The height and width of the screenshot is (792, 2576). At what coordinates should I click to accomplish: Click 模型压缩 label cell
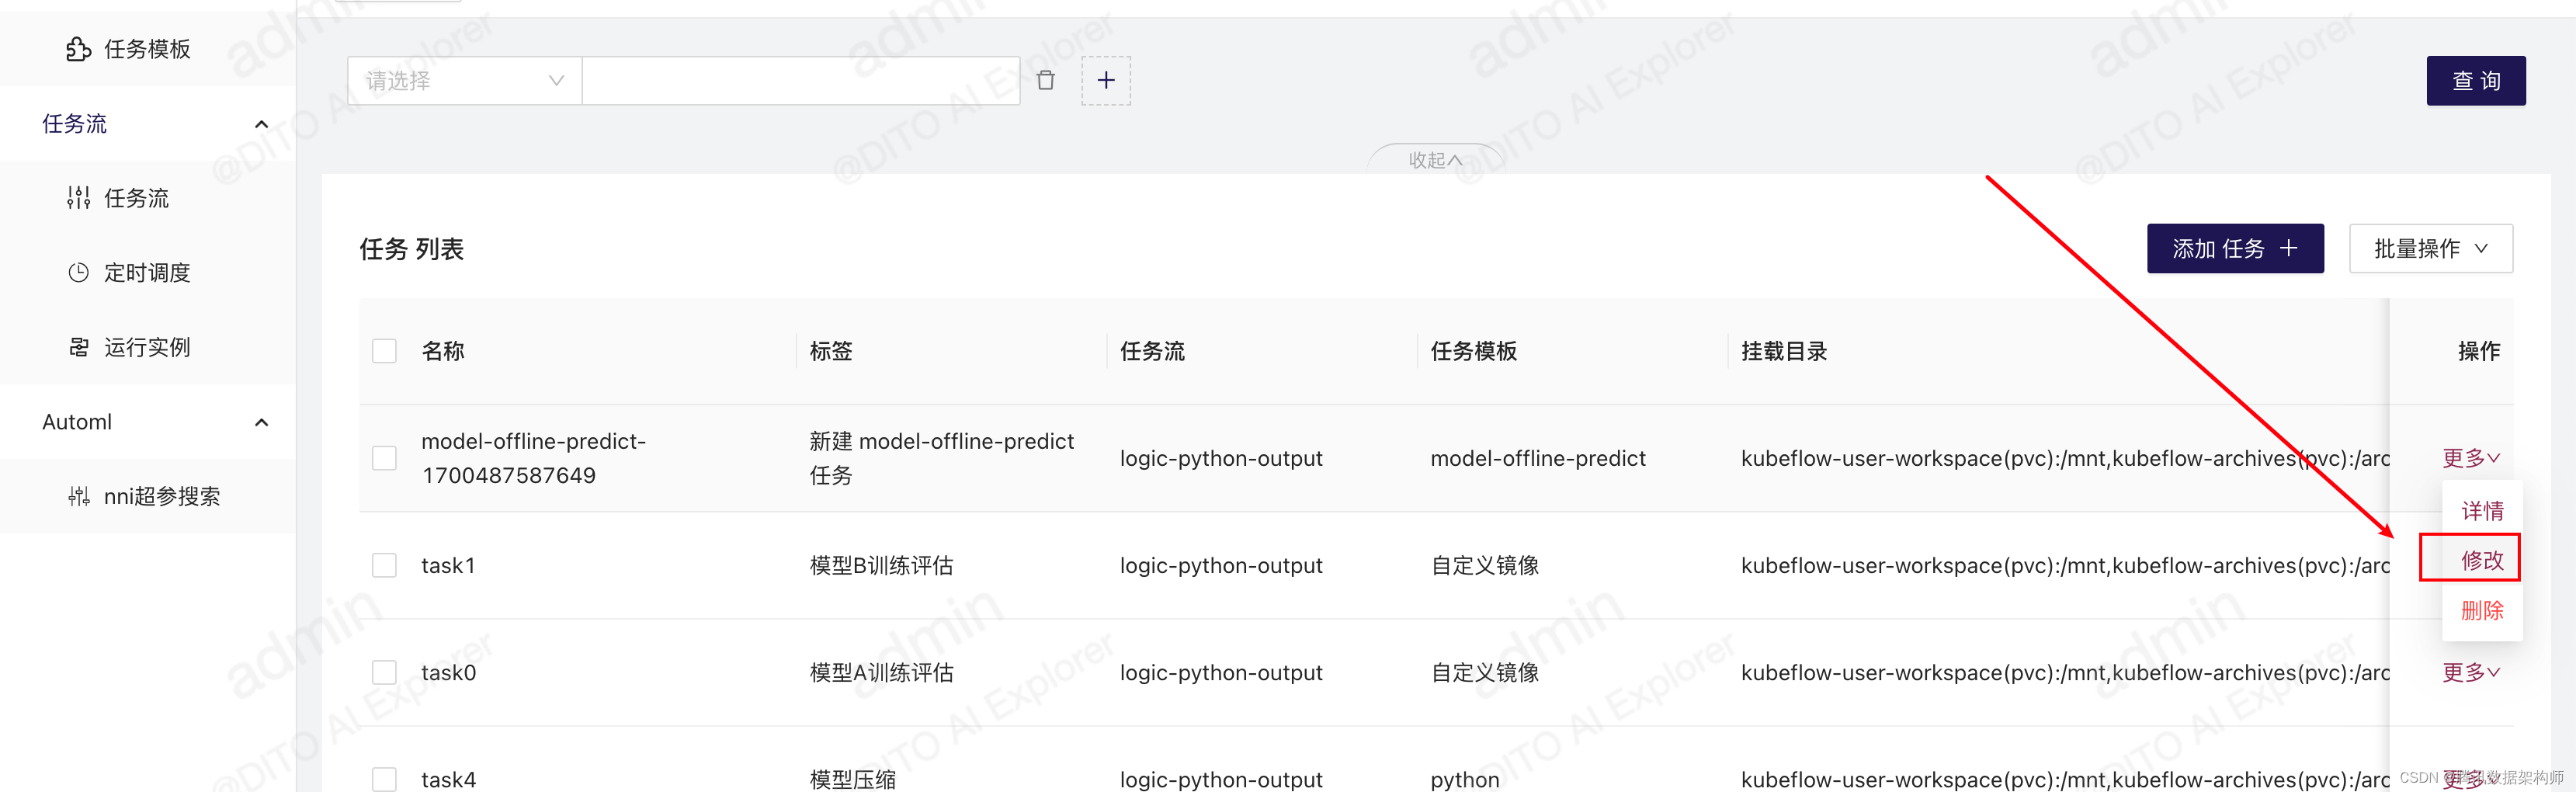[852, 779]
